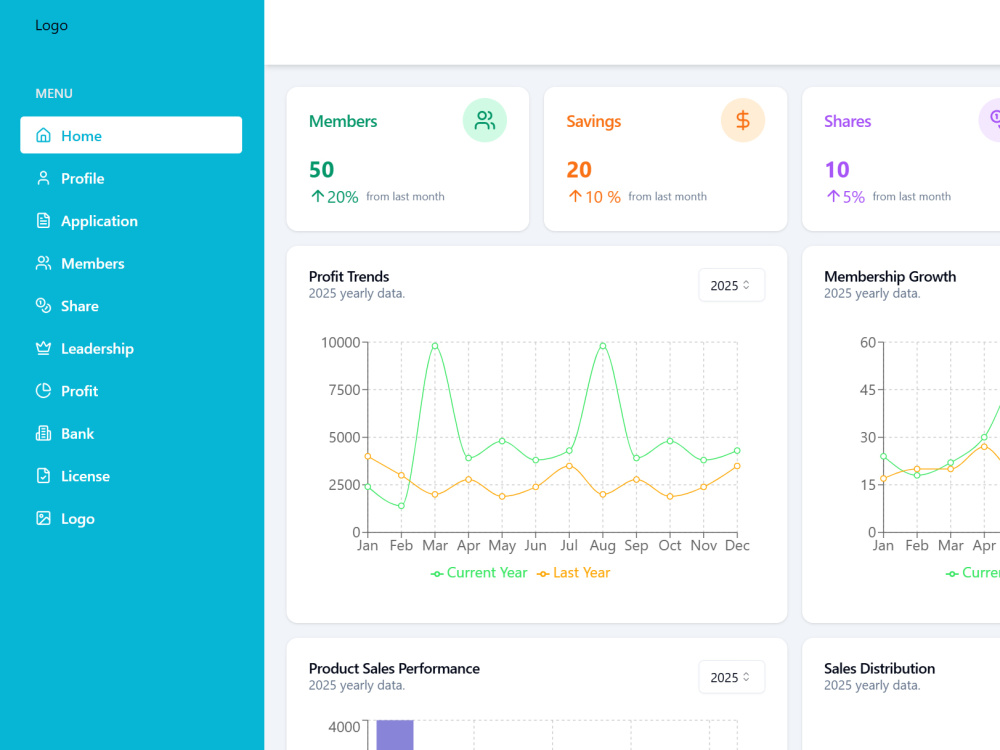
Task: Click the Members card title
Action: [343, 121]
